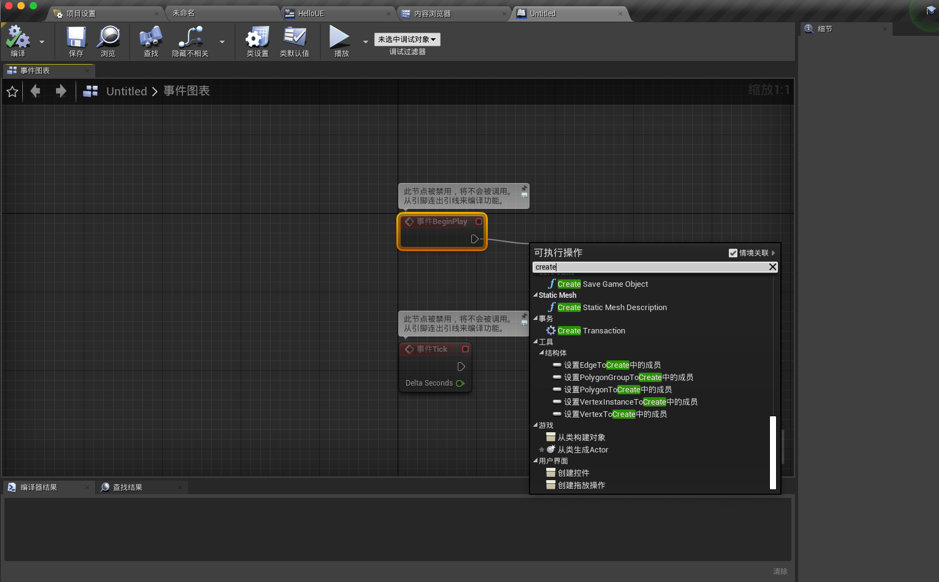Toggle Hide Unrelated (隐藏不相关) icon
This screenshot has height=582, width=939.
(190, 37)
